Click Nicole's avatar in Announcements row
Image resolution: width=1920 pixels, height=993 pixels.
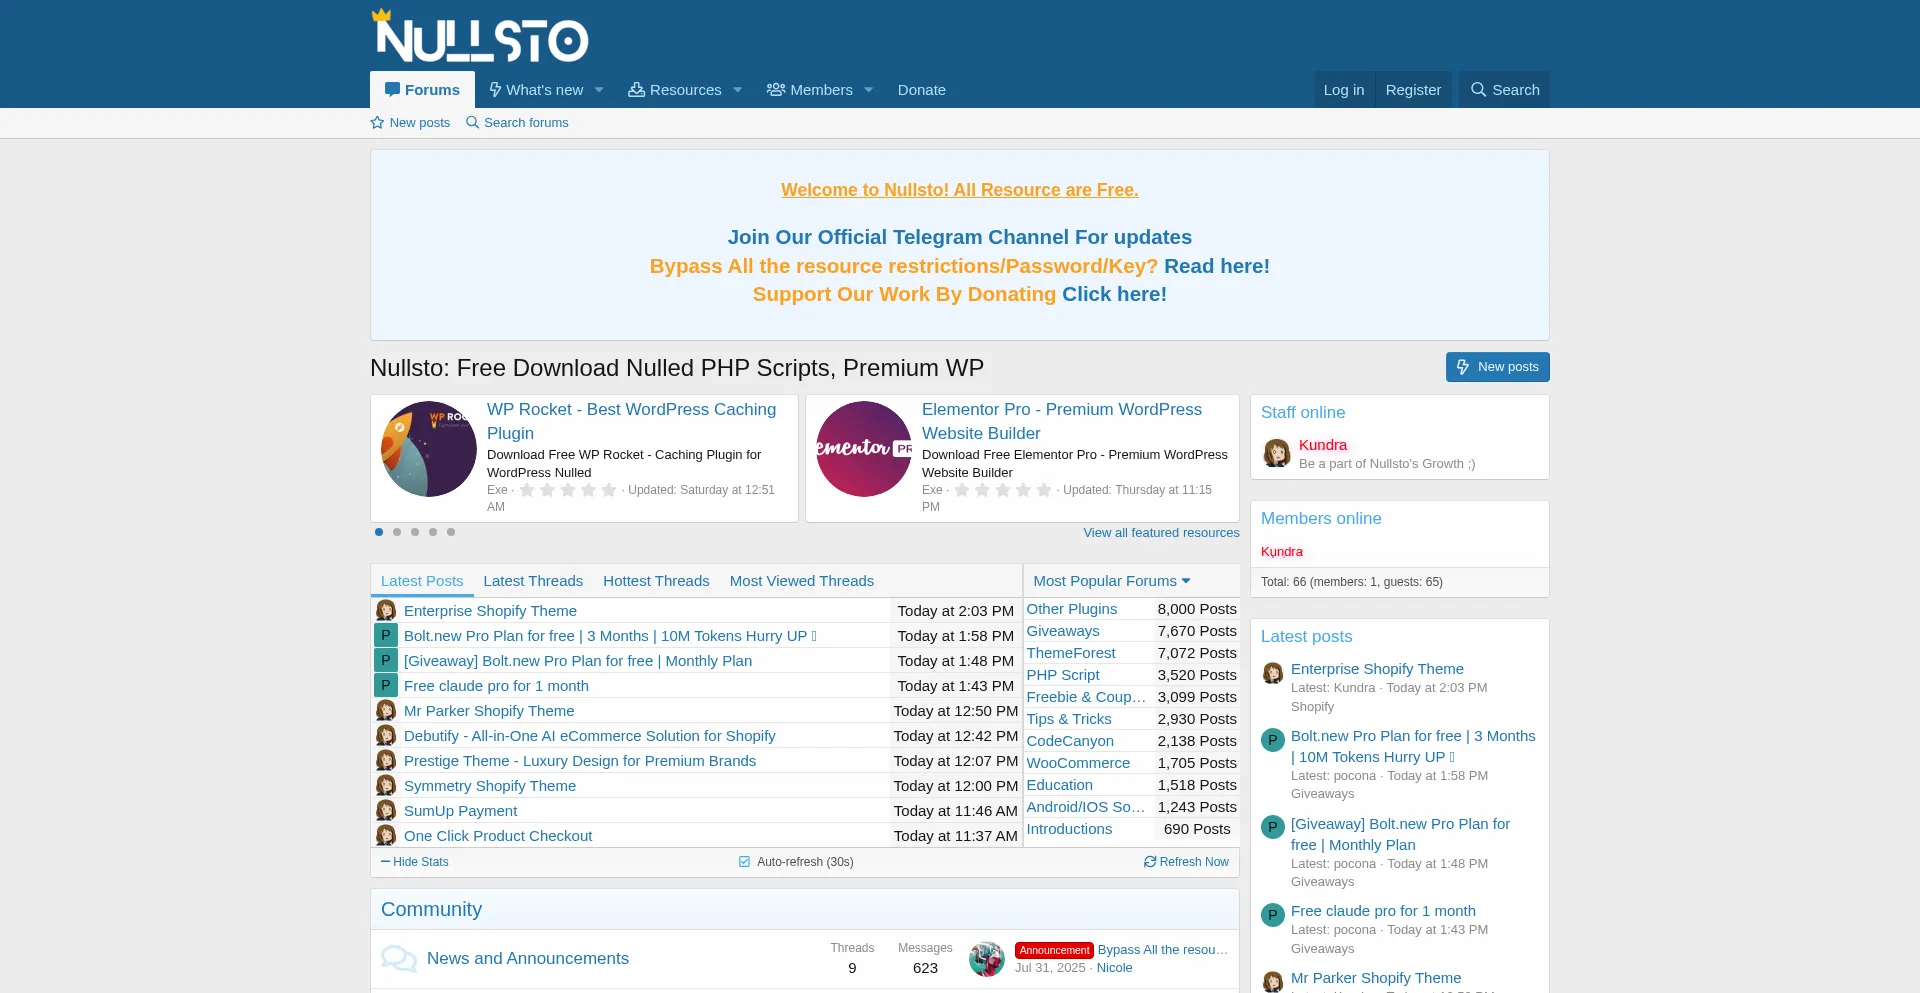pos(987,959)
